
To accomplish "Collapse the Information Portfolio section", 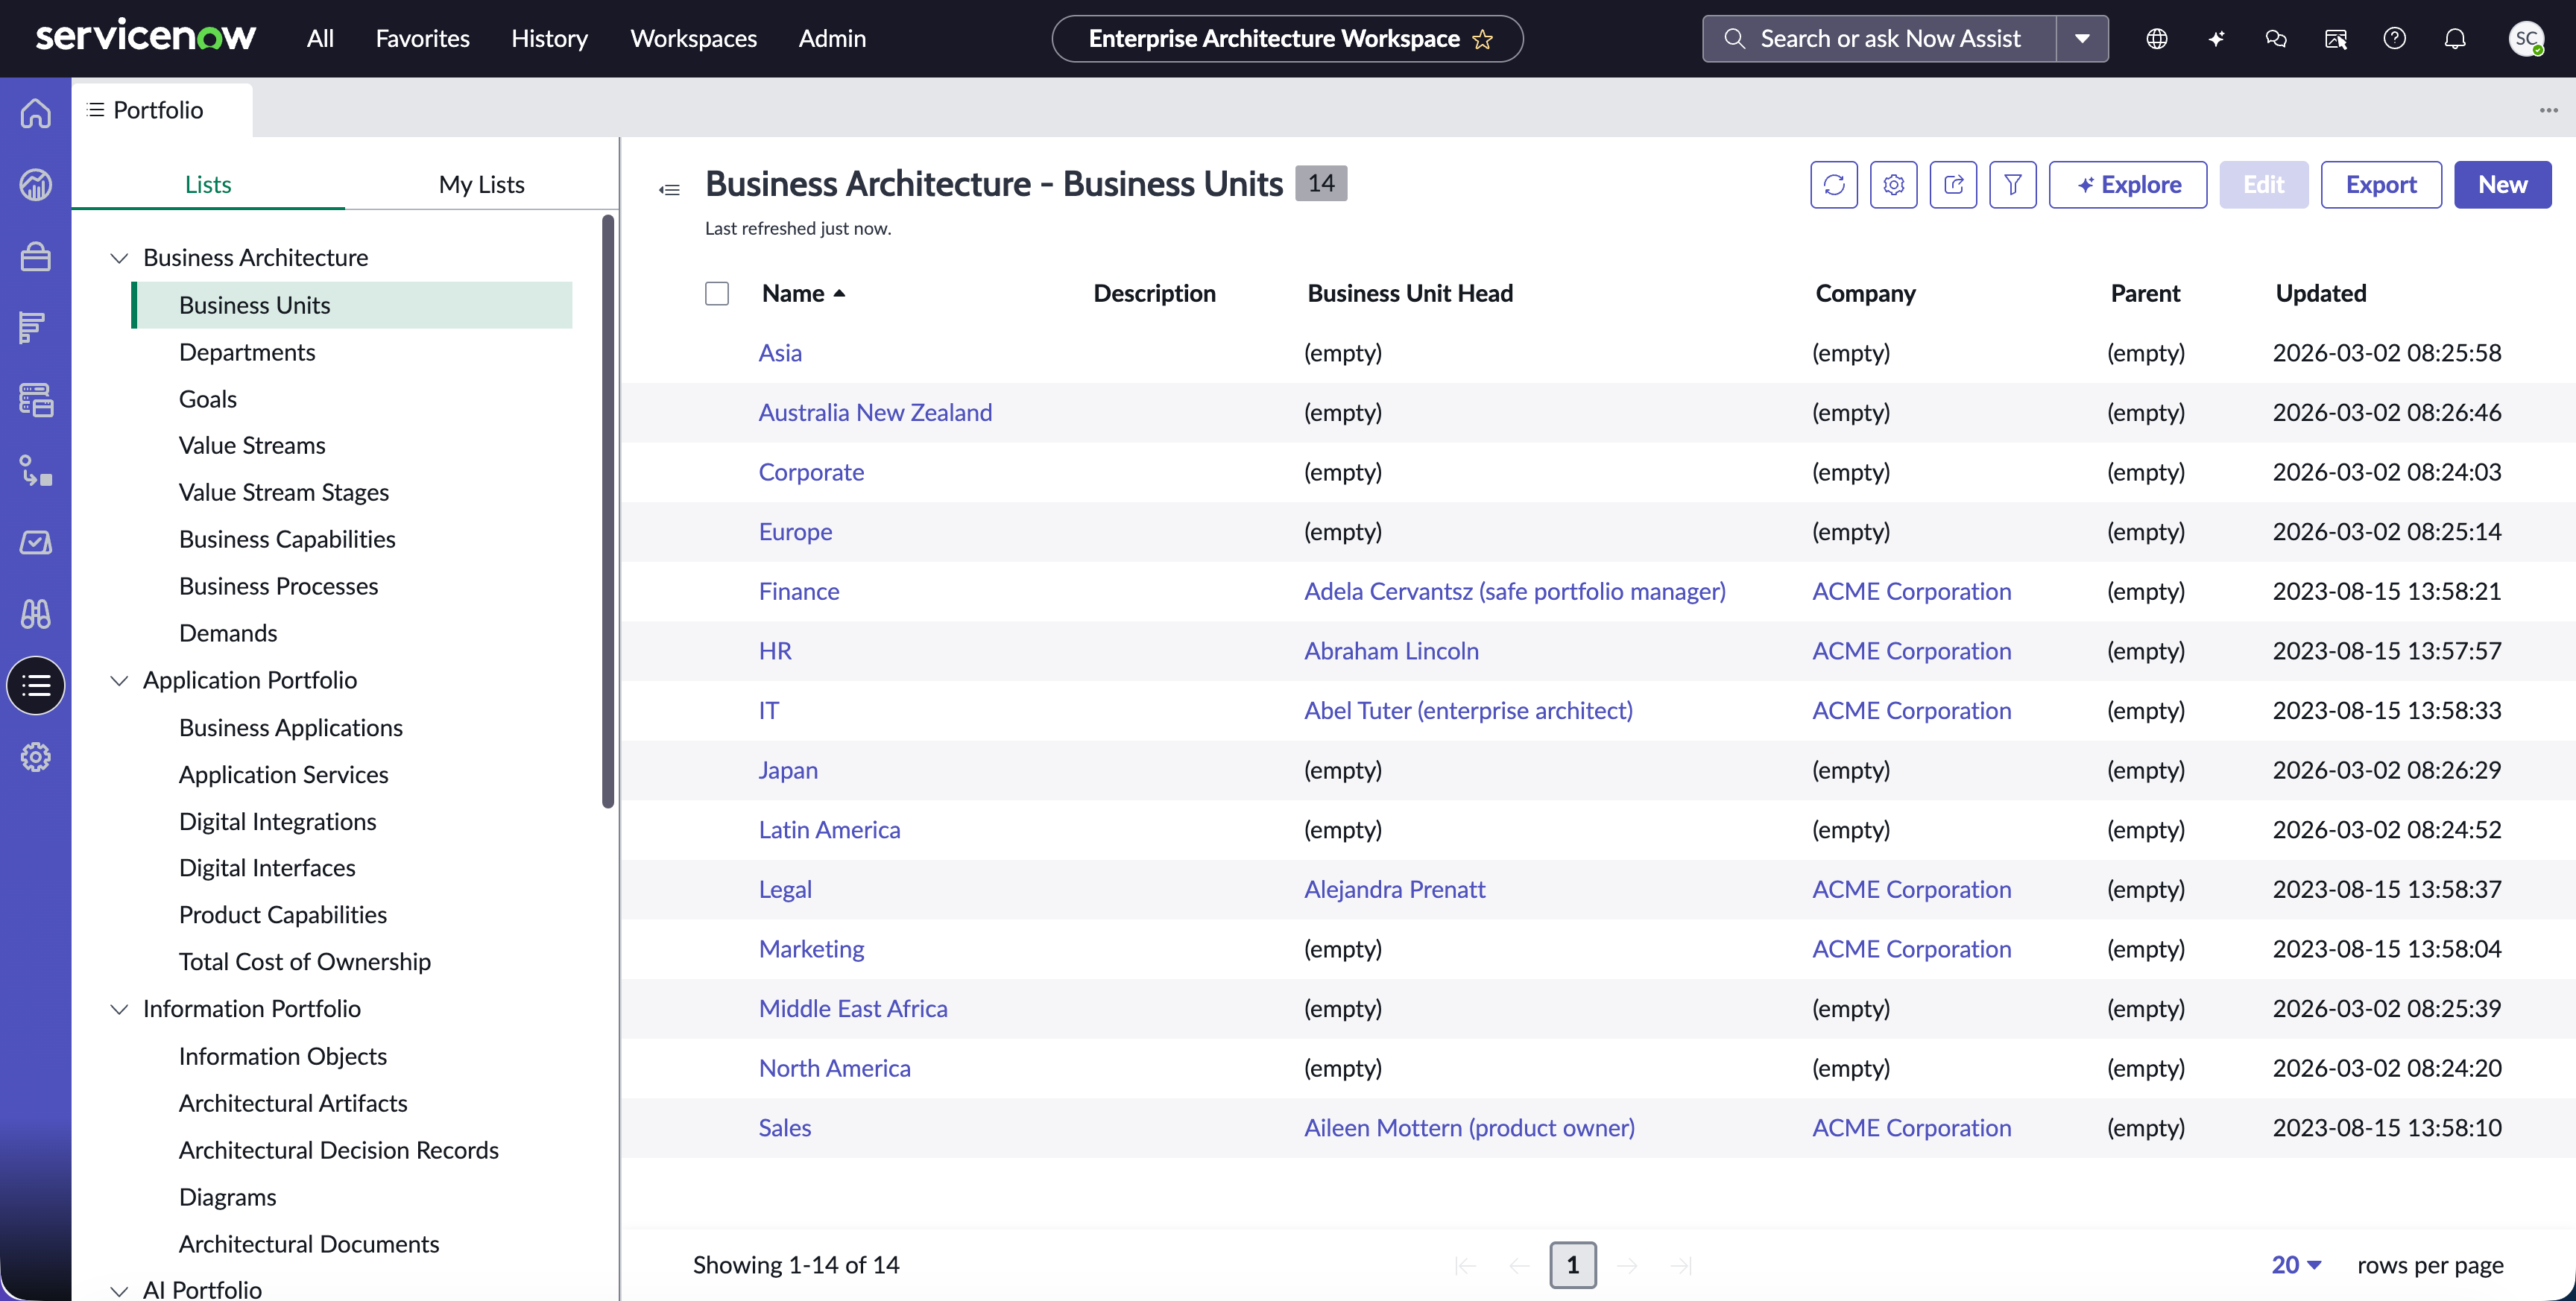I will click(x=119, y=1009).
